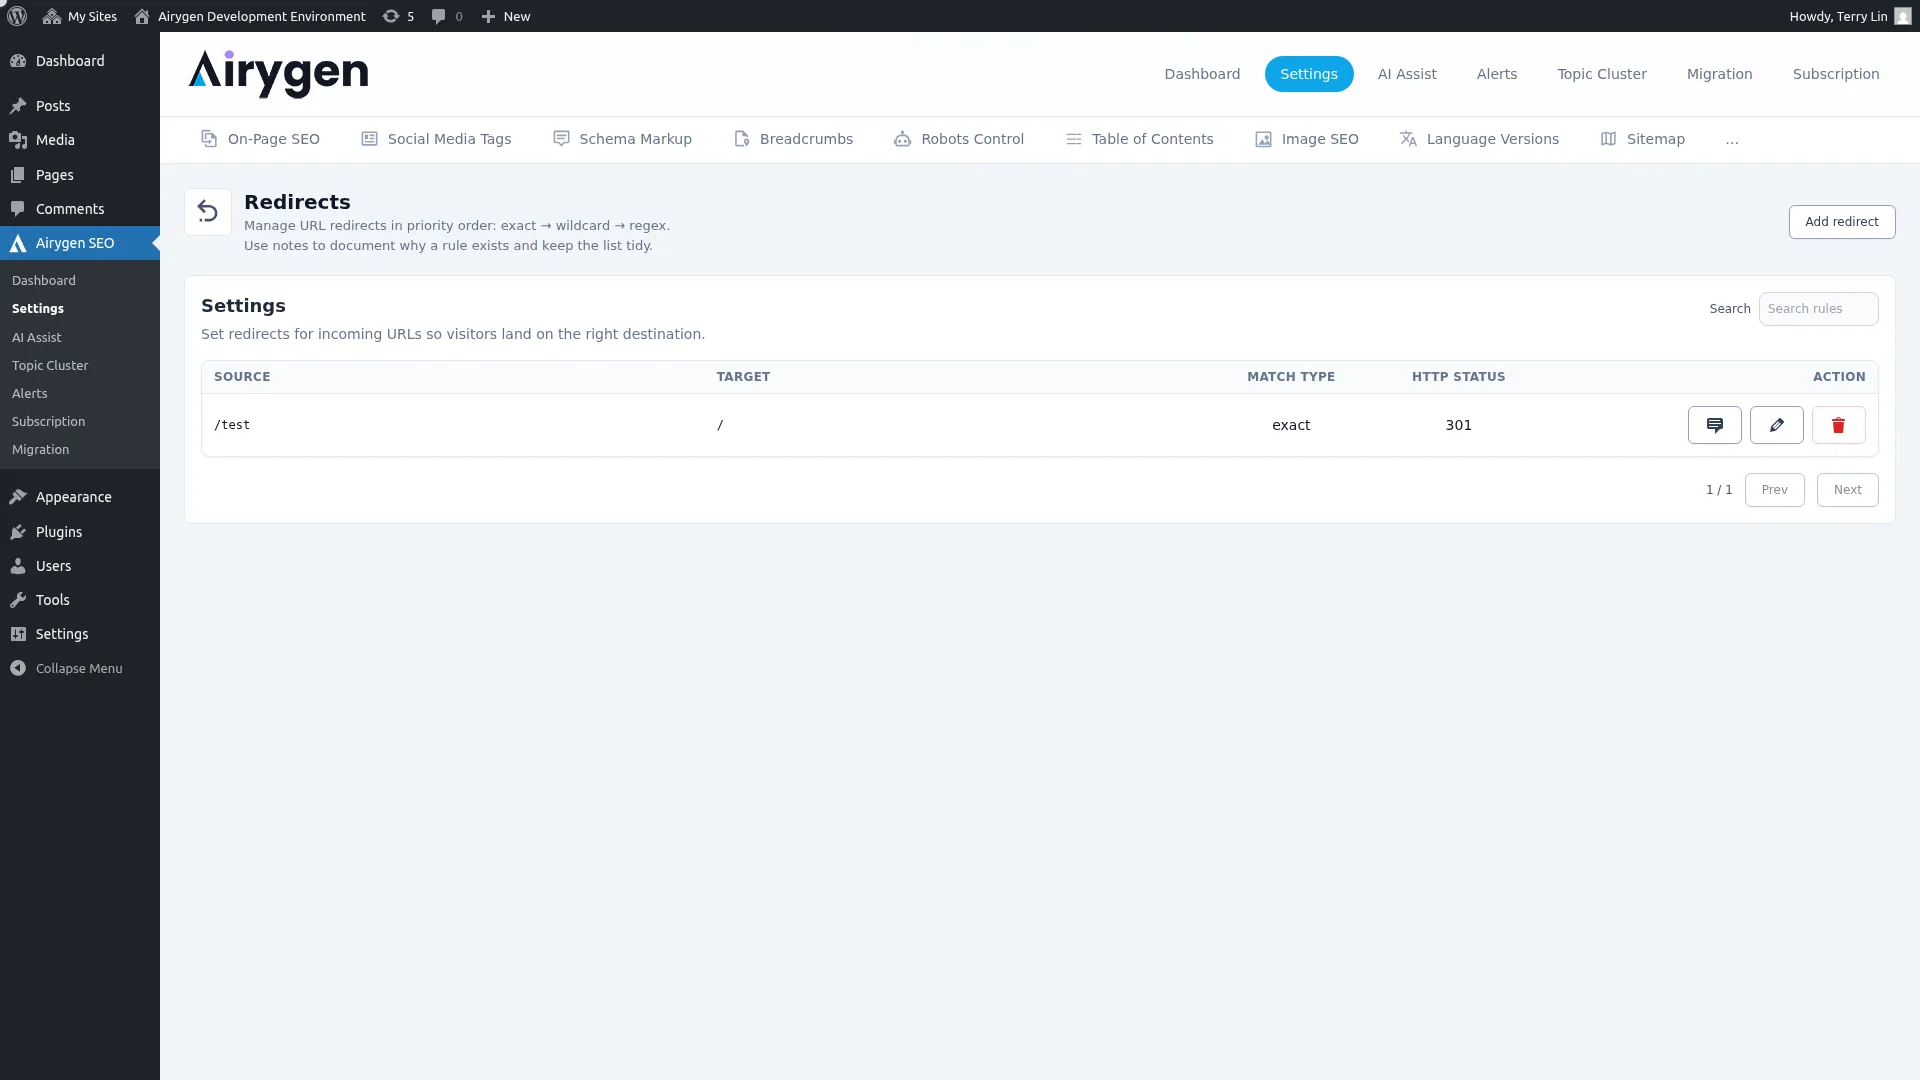This screenshot has width=1920, height=1080.
Task: Click the HTTP STATUS column header
Action: tap(1459, 377)
